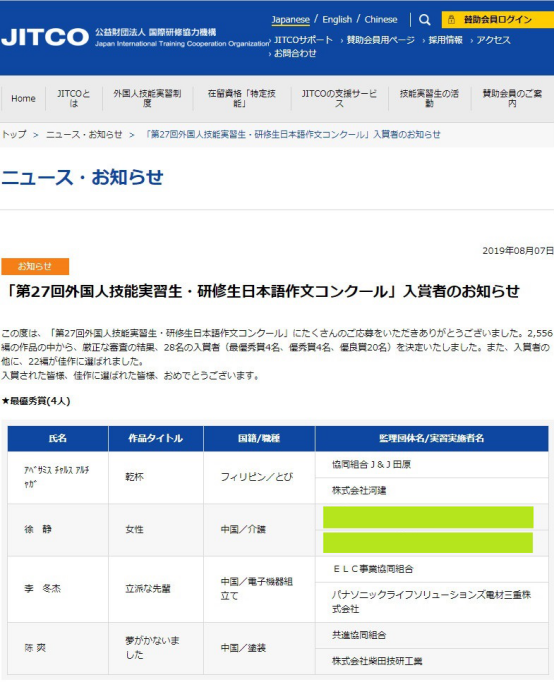554x683 pixels.
Task: Click the lock icon on login button
Action: [451, 20]
